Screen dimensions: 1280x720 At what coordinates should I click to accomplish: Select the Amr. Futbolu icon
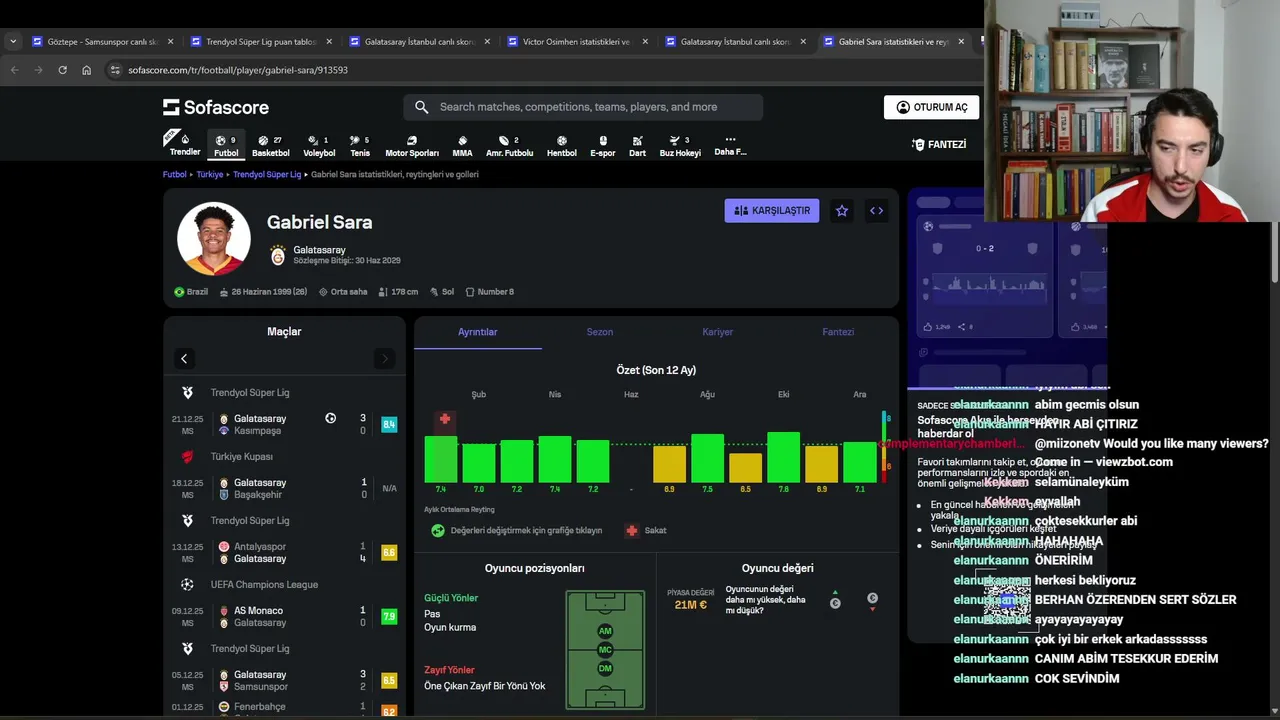tap(509, 146)
